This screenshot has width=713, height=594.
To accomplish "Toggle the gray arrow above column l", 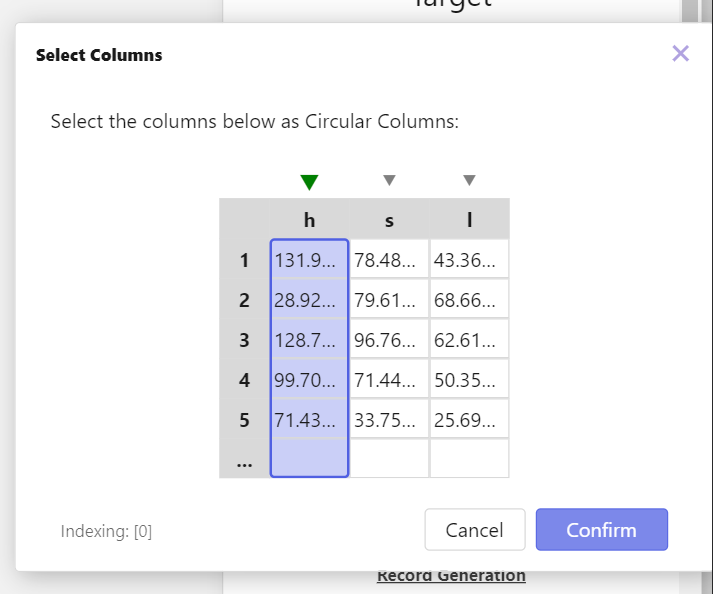I will 469,180.
